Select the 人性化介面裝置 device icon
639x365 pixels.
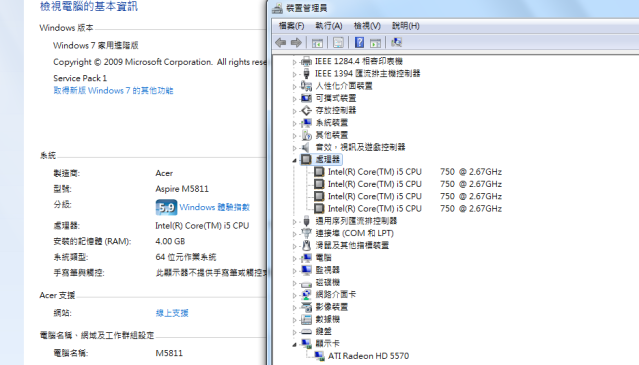tap(306, 86)
